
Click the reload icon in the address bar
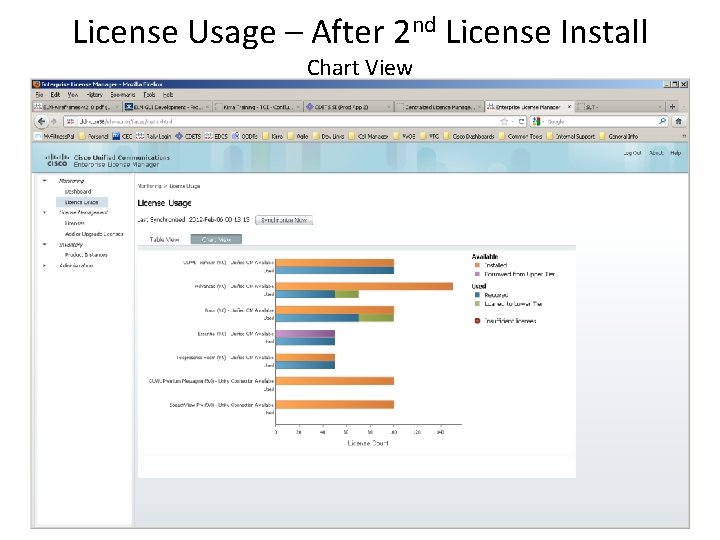(521, 122)
